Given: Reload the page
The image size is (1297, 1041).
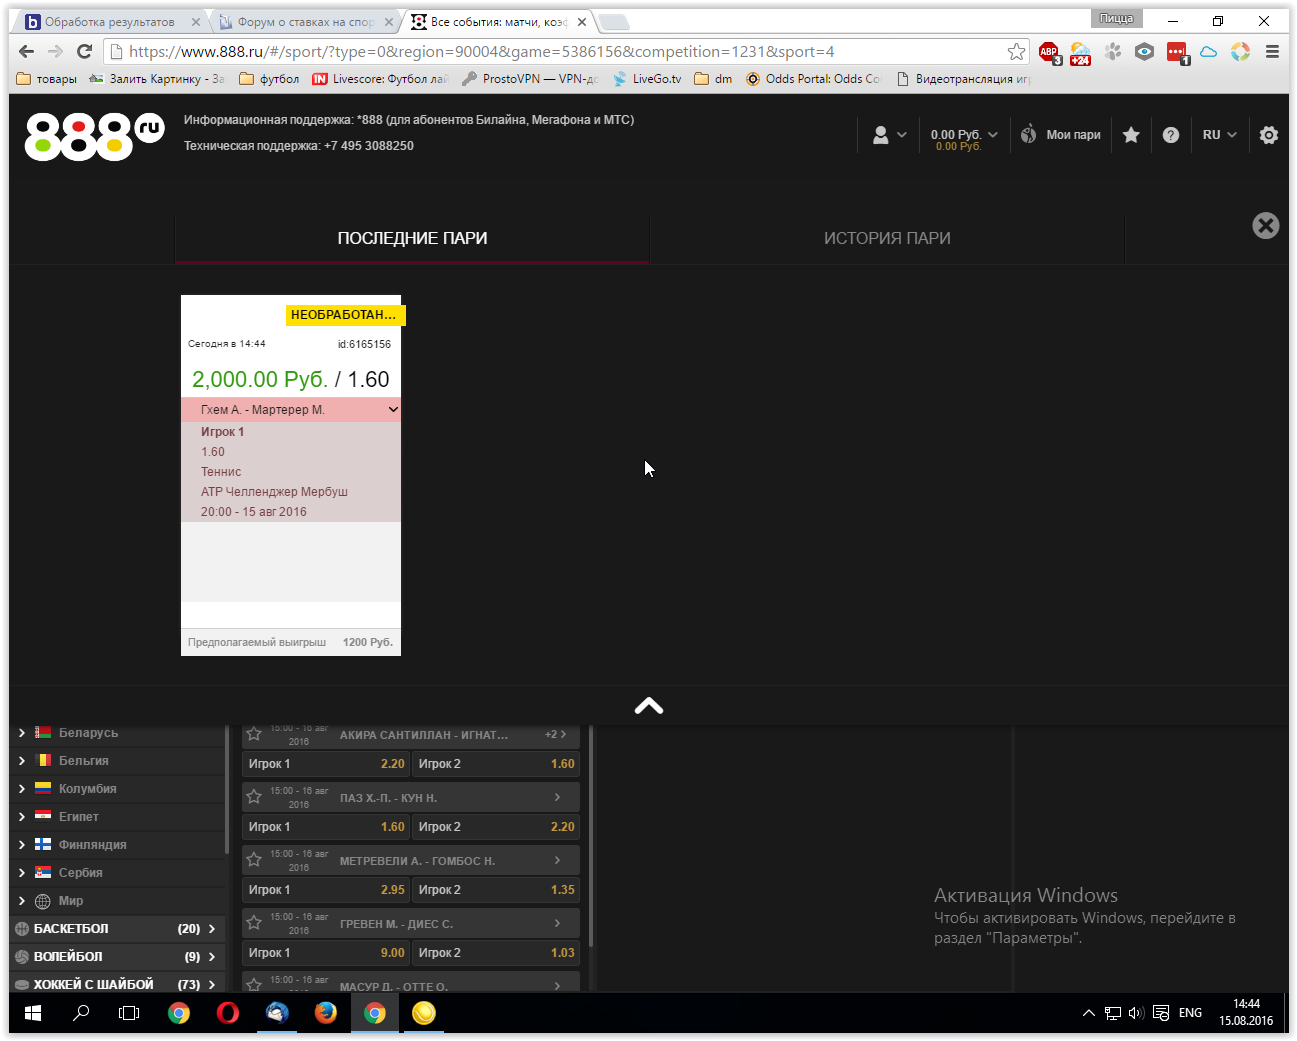Looking at the screenshot, I should (x=85, y=52).
